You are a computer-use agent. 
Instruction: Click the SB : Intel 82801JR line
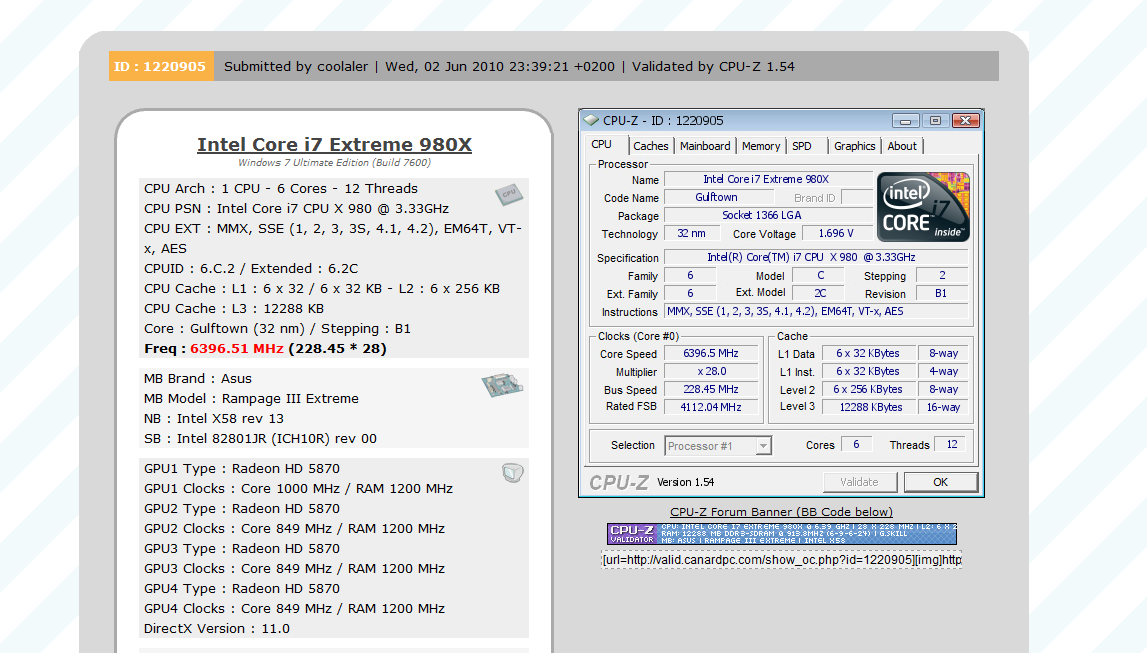click(260, 439)
